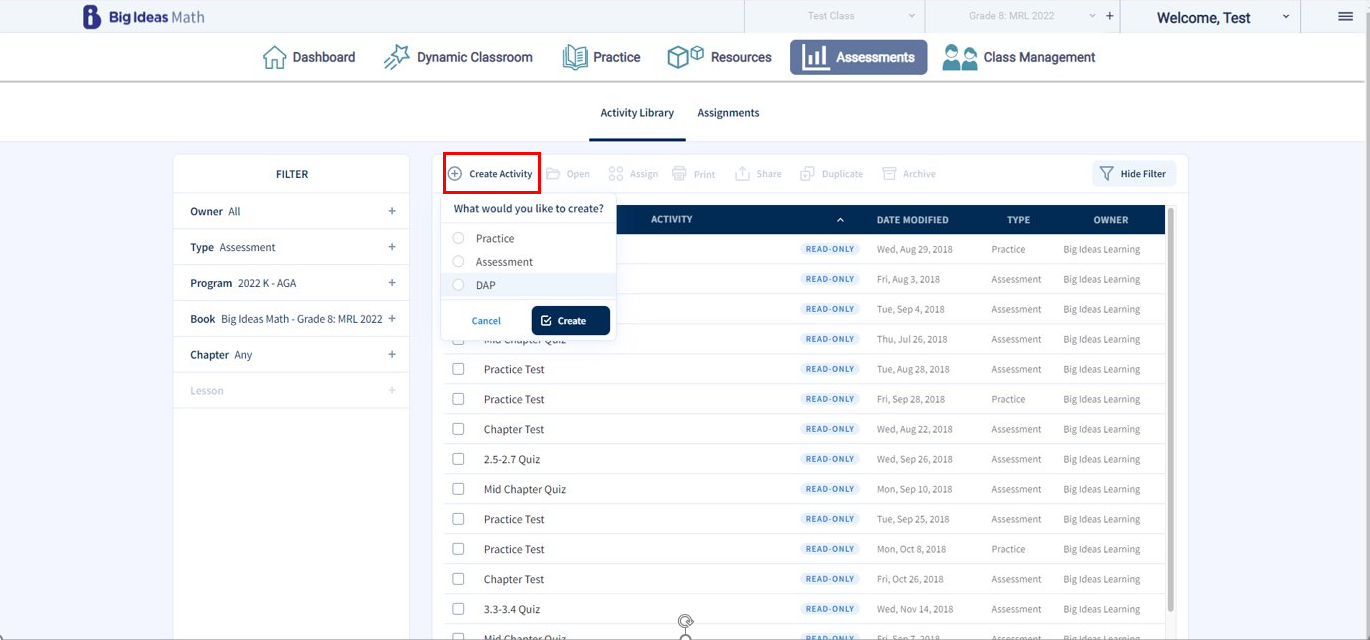
Task: Click the date Fri, Oct 26, 2018
Action: (x=910, y=579)
